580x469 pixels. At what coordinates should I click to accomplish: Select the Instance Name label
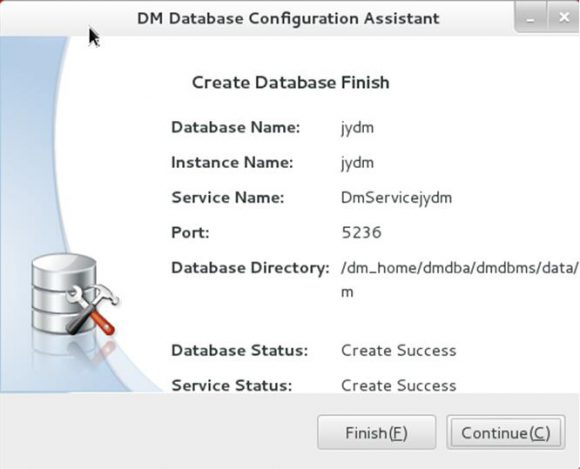click(x=232, y=162)
